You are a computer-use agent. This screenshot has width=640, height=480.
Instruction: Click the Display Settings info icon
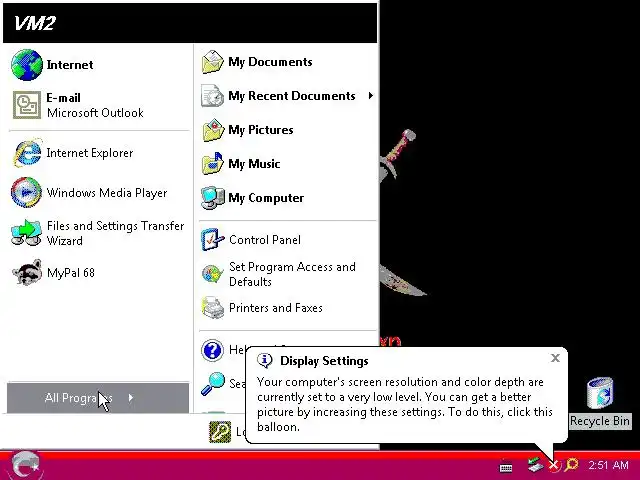[x=264, y=360]
